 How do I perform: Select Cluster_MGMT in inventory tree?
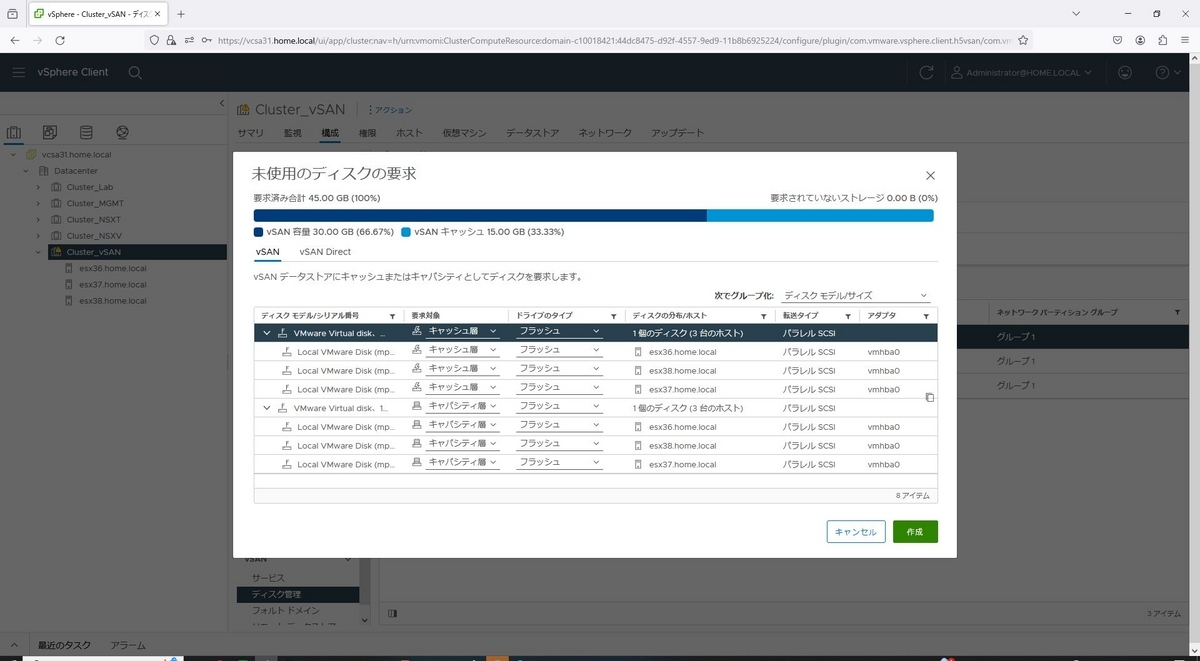(x=94, y=203)
